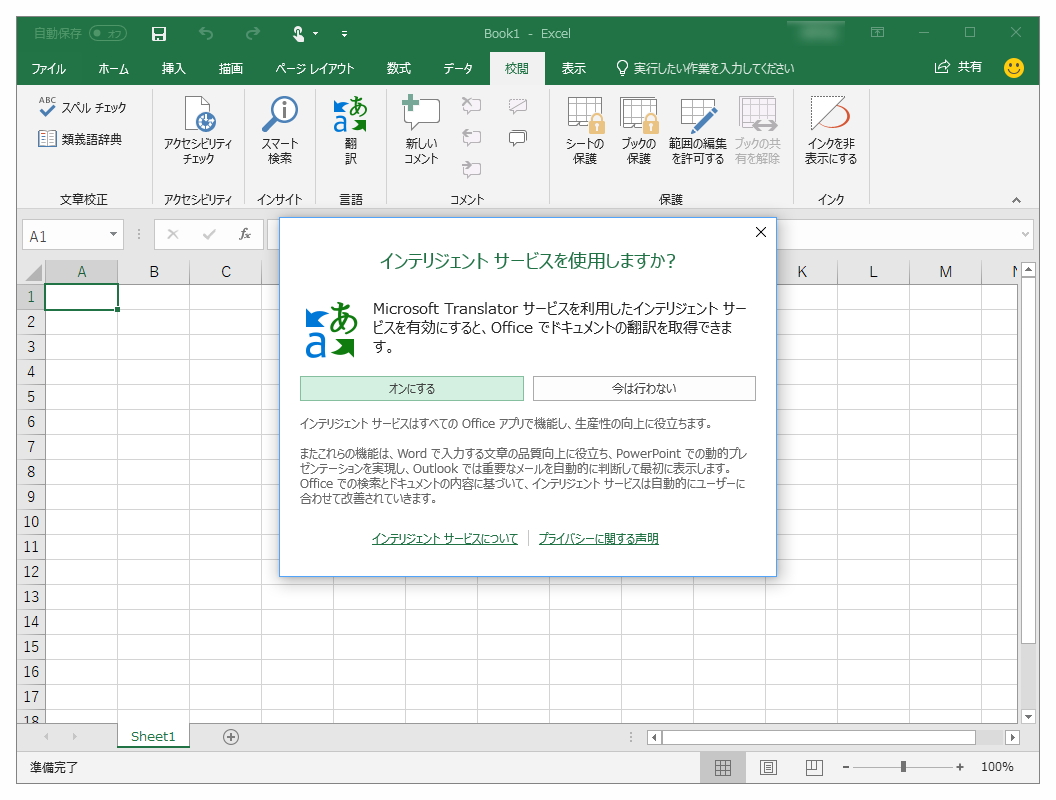Select 範囲の編集を許可する option
Screen dimensions: 1056x800
click(699, 130)
